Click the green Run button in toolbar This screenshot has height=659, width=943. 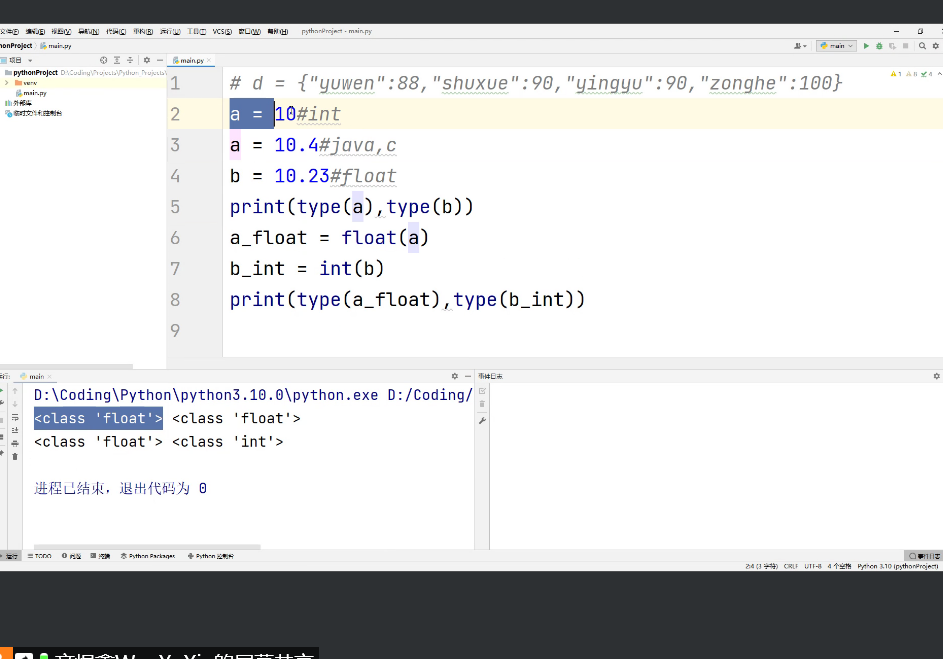click(x=866, y=46)
